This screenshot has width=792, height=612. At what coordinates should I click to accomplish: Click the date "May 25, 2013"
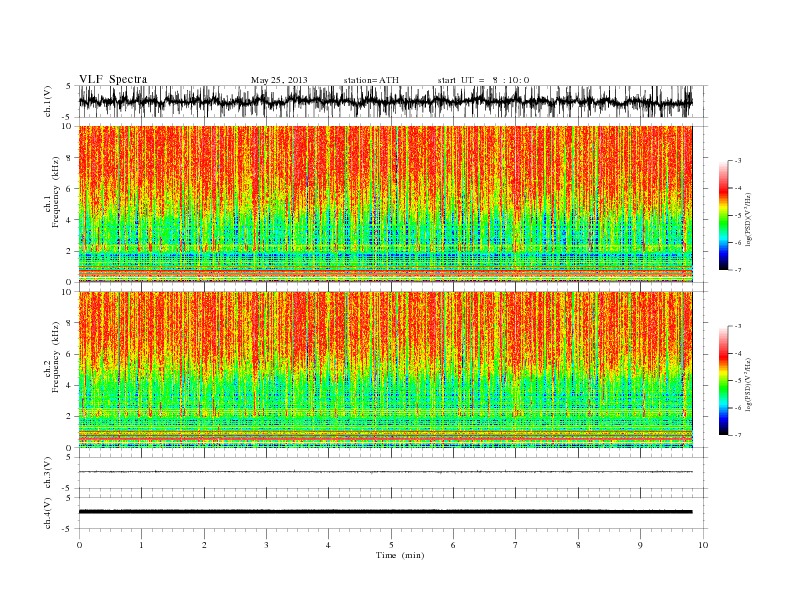point(279,80)
